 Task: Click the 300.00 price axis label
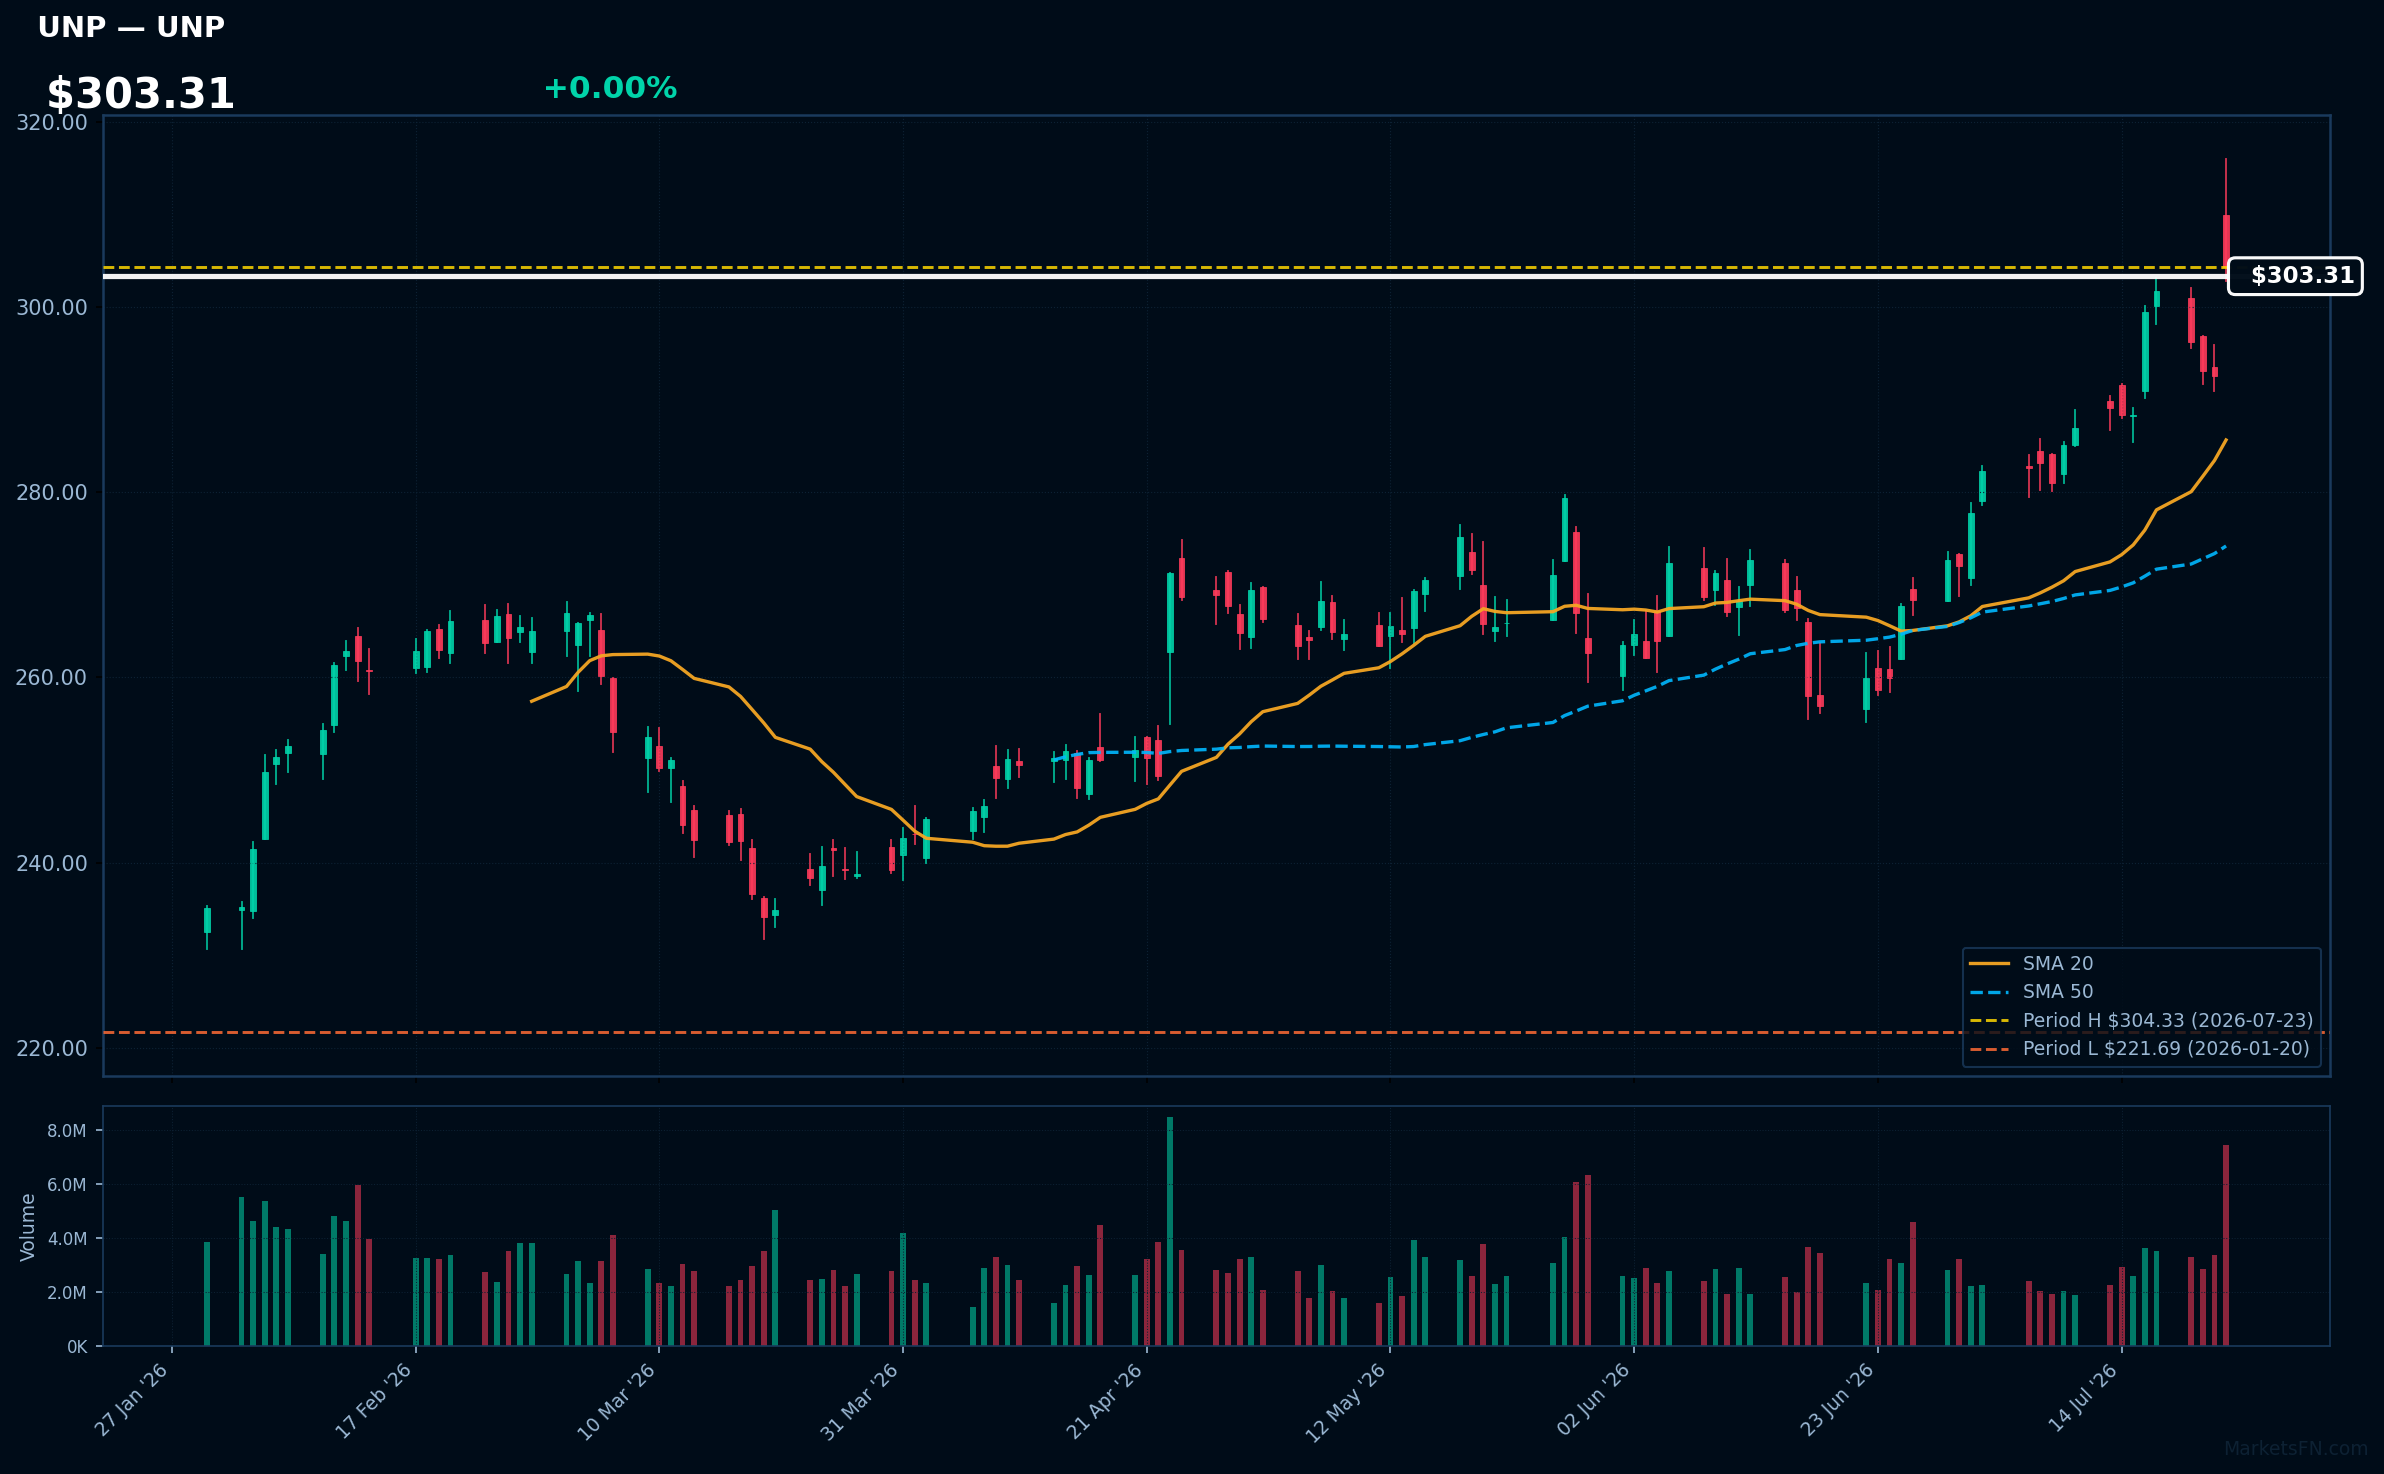click(x=52, y=307)
